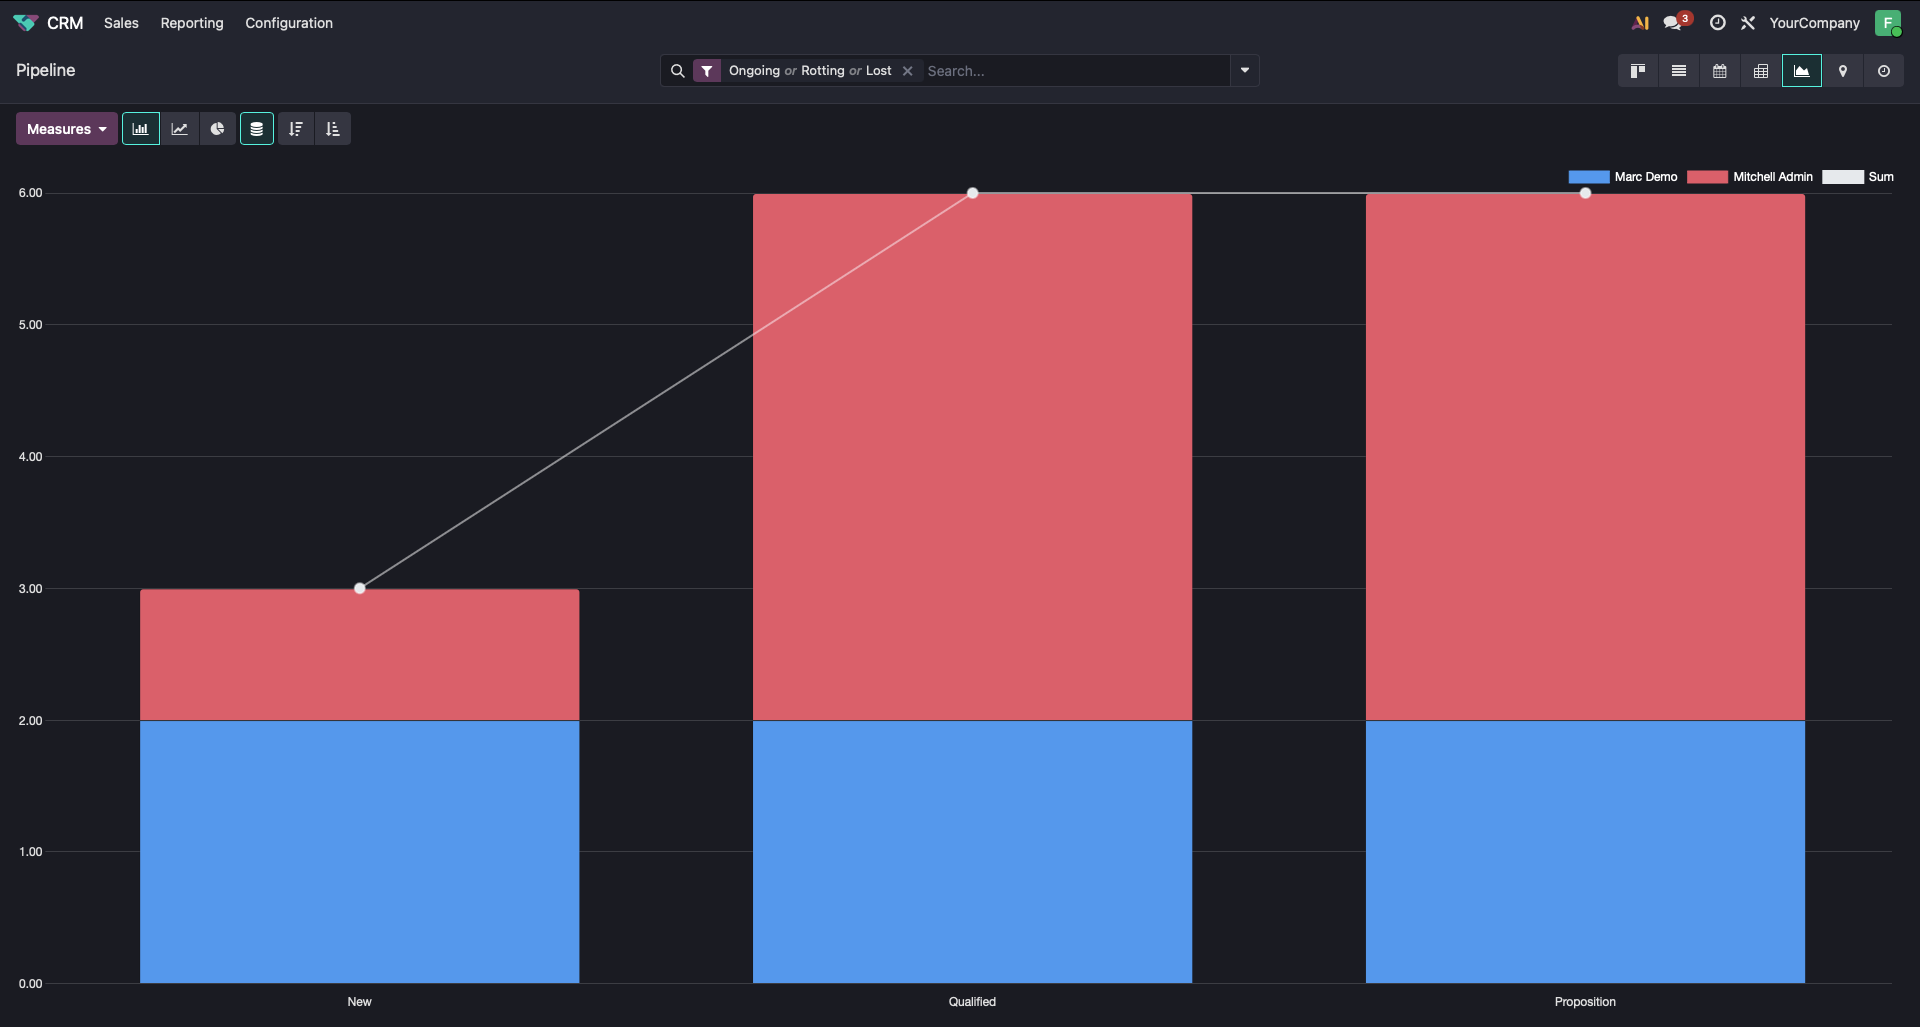
Task: Open the Reporting menu
Action: pyautogui.click(x=192, y=23)
